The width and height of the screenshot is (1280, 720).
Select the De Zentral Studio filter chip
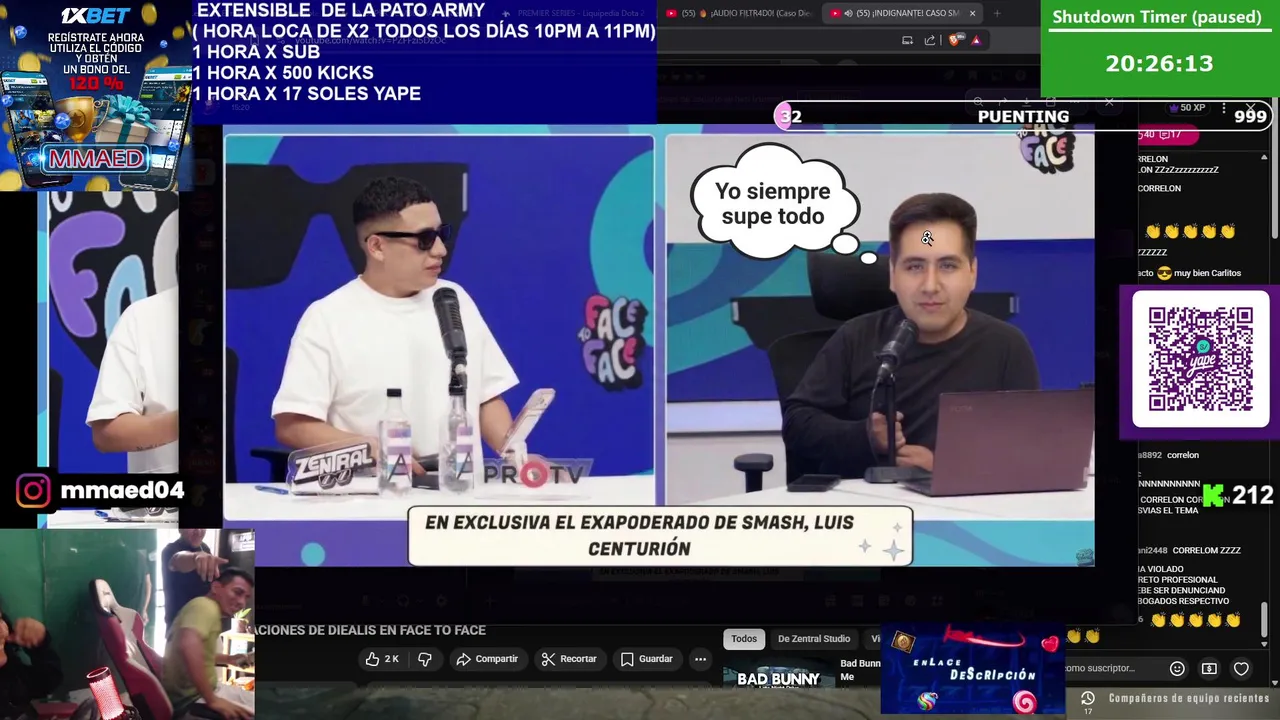814,639
